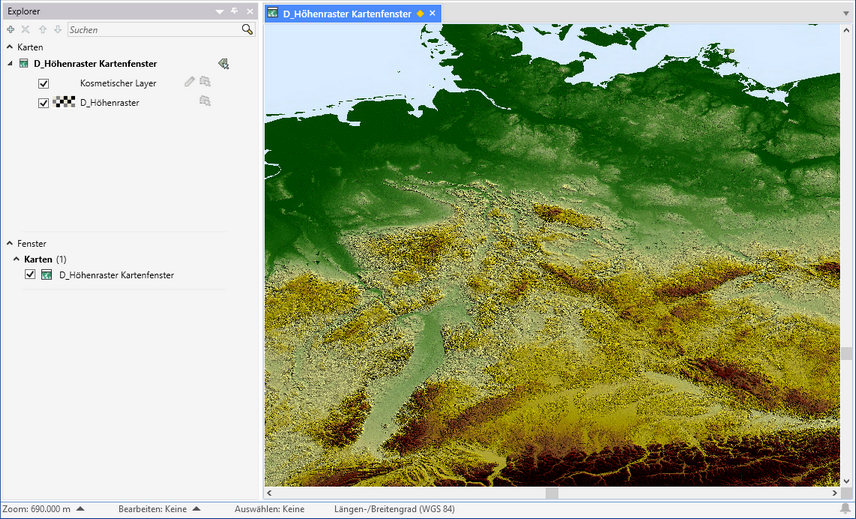The height and width of the screenshot is (519, 856).
Task: Click the layer icon right of D_Höhenraster
Action: [x=205, y=102]
